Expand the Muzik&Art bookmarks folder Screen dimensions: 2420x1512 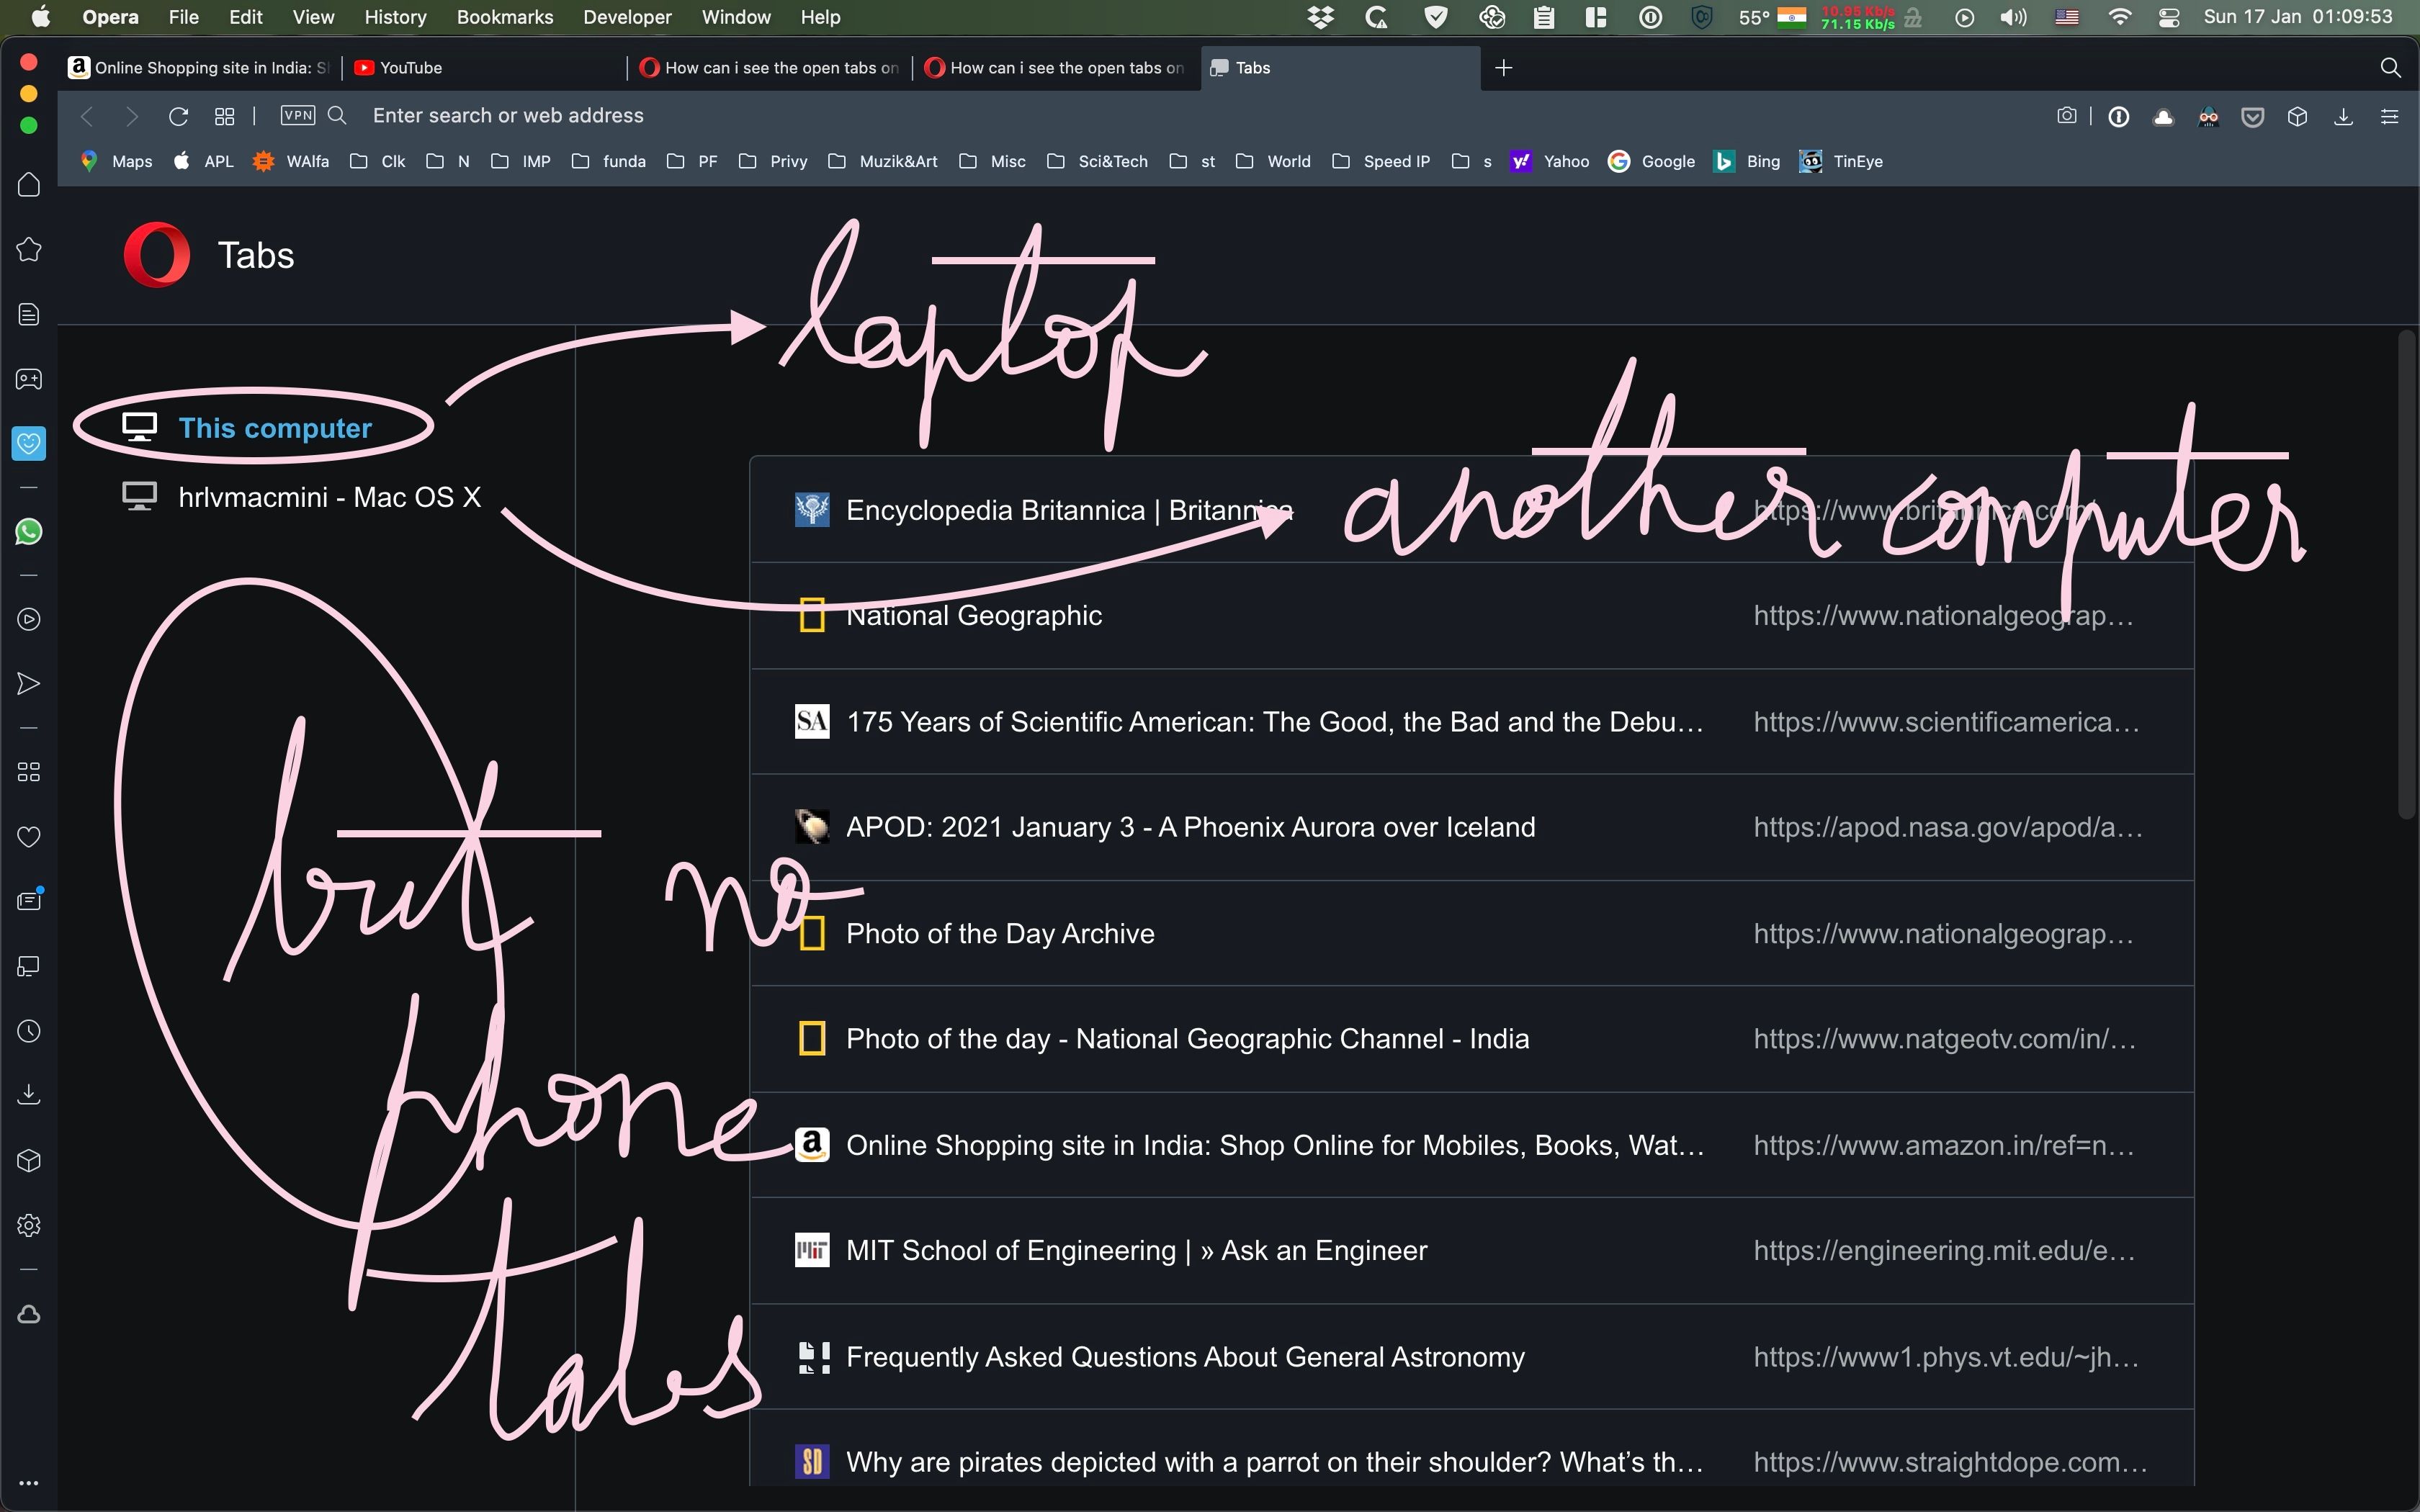coord(883,161)
